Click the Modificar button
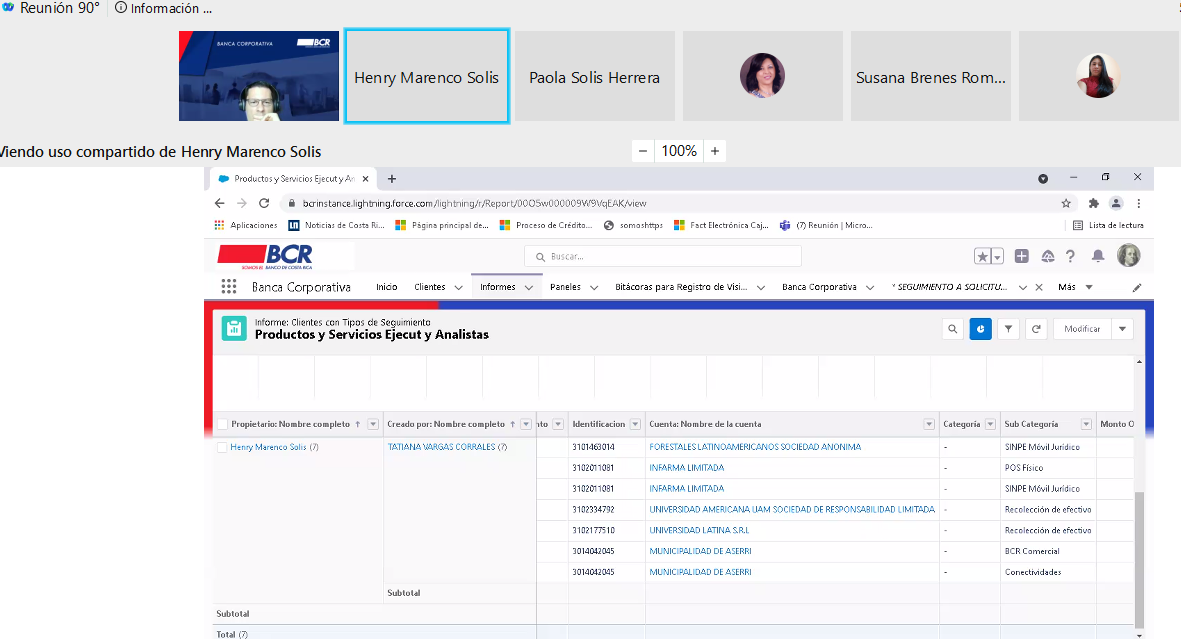Screen dimensions: 1181x639 click(1082, 329)
